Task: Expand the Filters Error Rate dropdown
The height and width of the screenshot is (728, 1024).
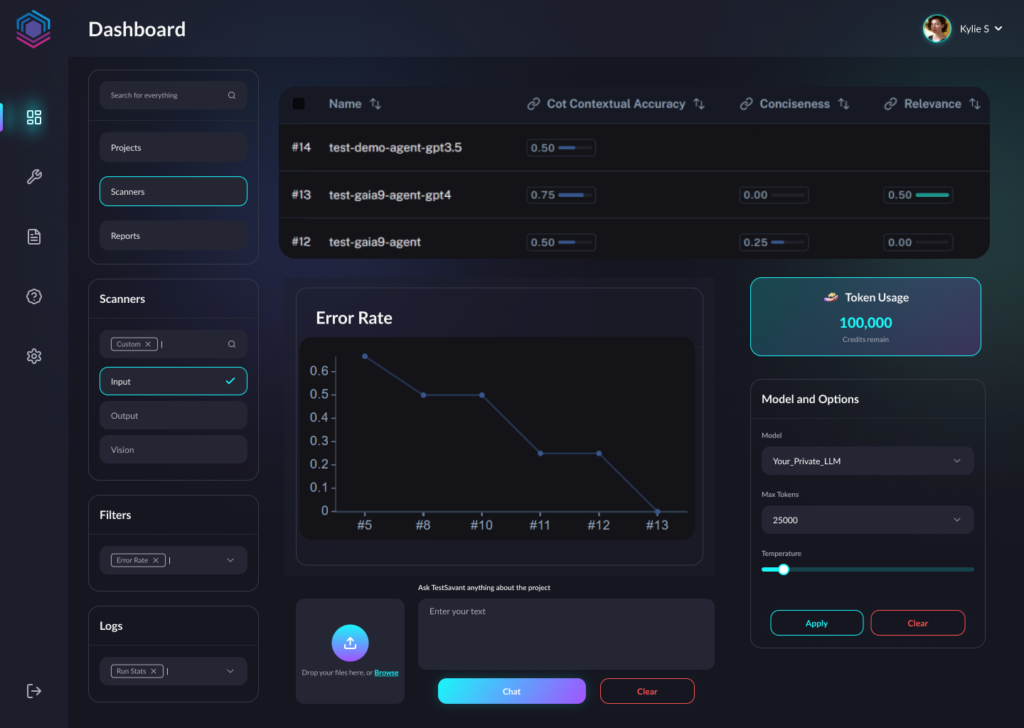Action: coord(230,560)
